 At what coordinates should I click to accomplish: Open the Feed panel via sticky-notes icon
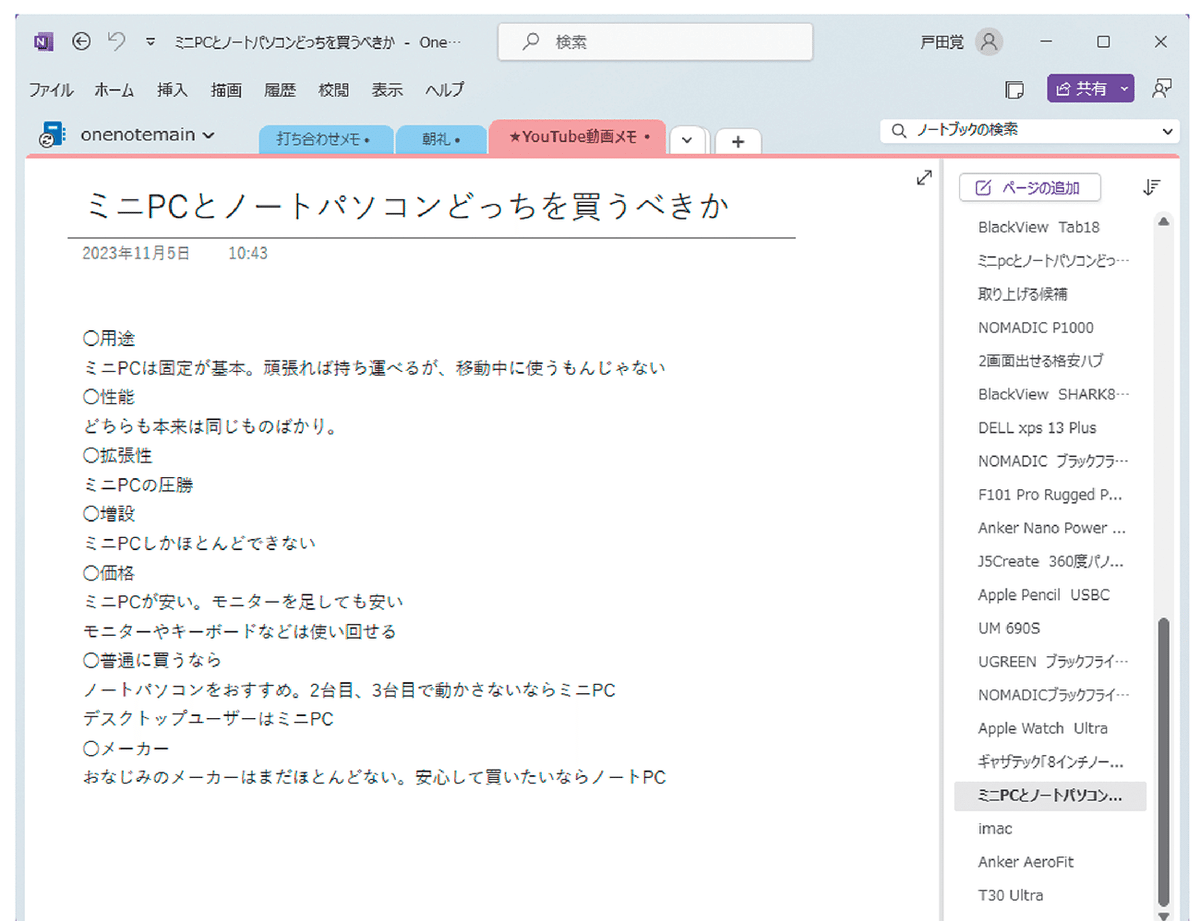tap(1016, 89)
